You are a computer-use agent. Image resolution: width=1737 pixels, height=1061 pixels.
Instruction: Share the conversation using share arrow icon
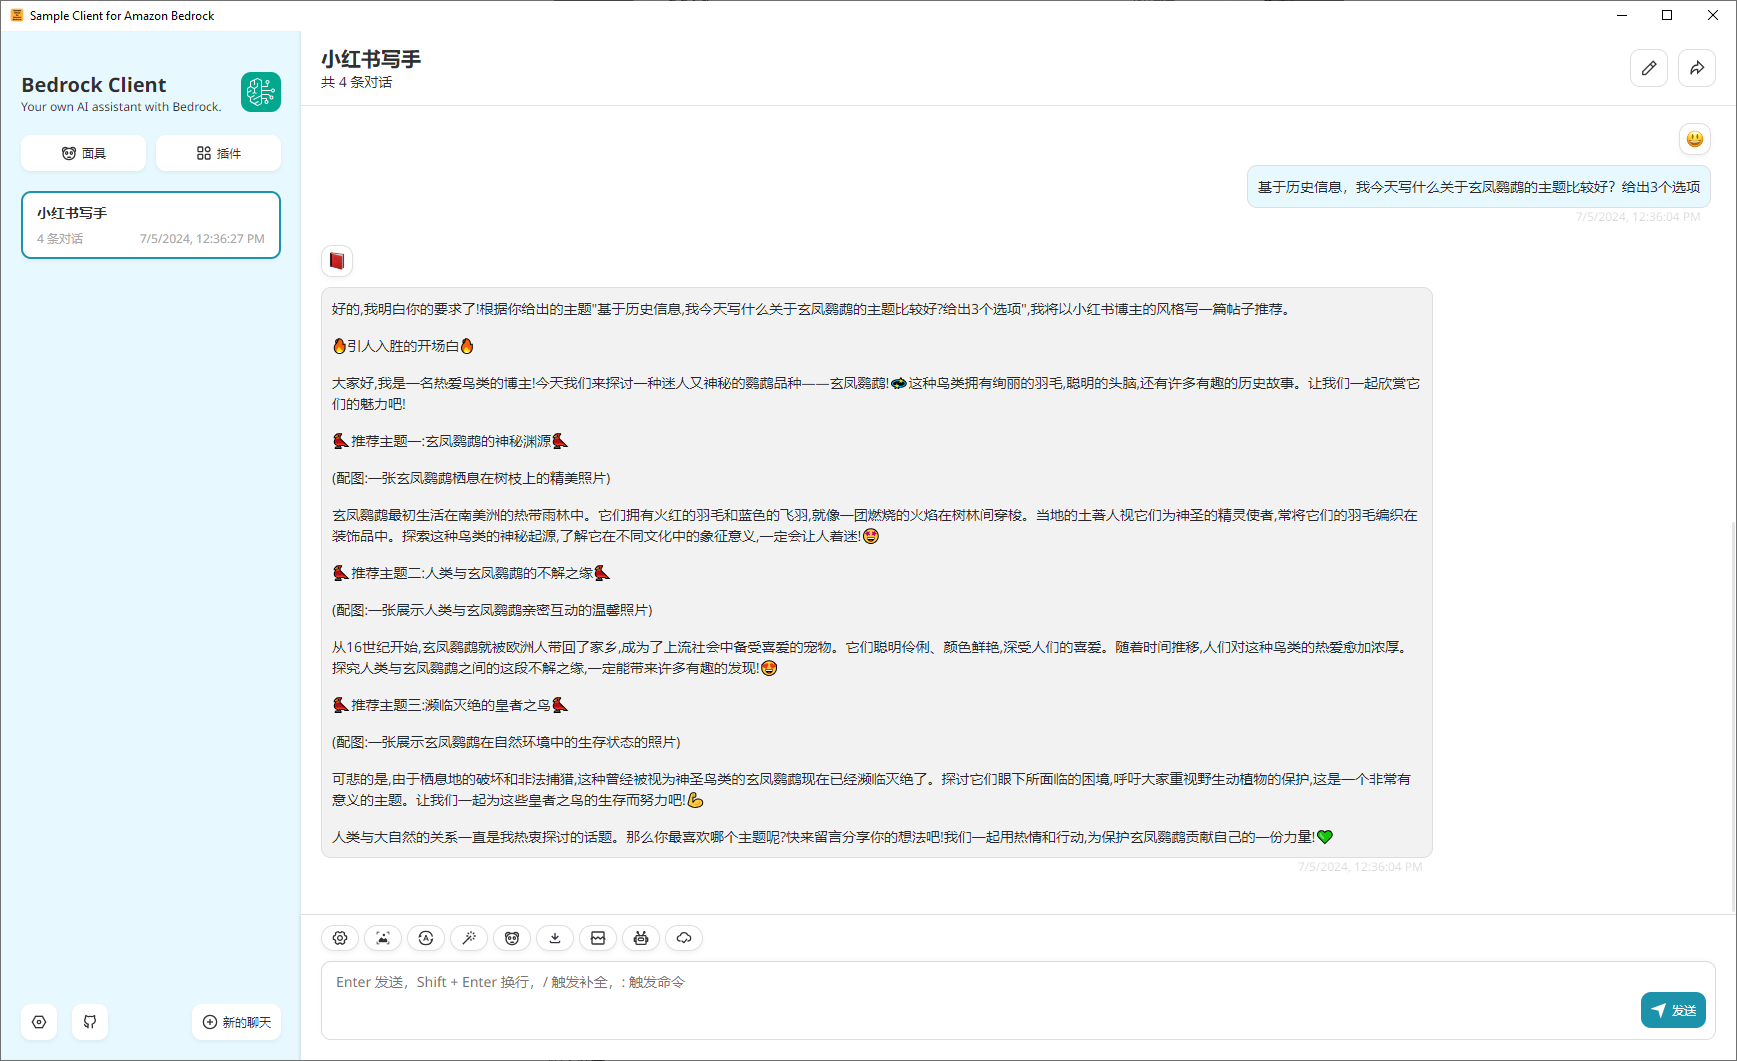click(1697, 68)
